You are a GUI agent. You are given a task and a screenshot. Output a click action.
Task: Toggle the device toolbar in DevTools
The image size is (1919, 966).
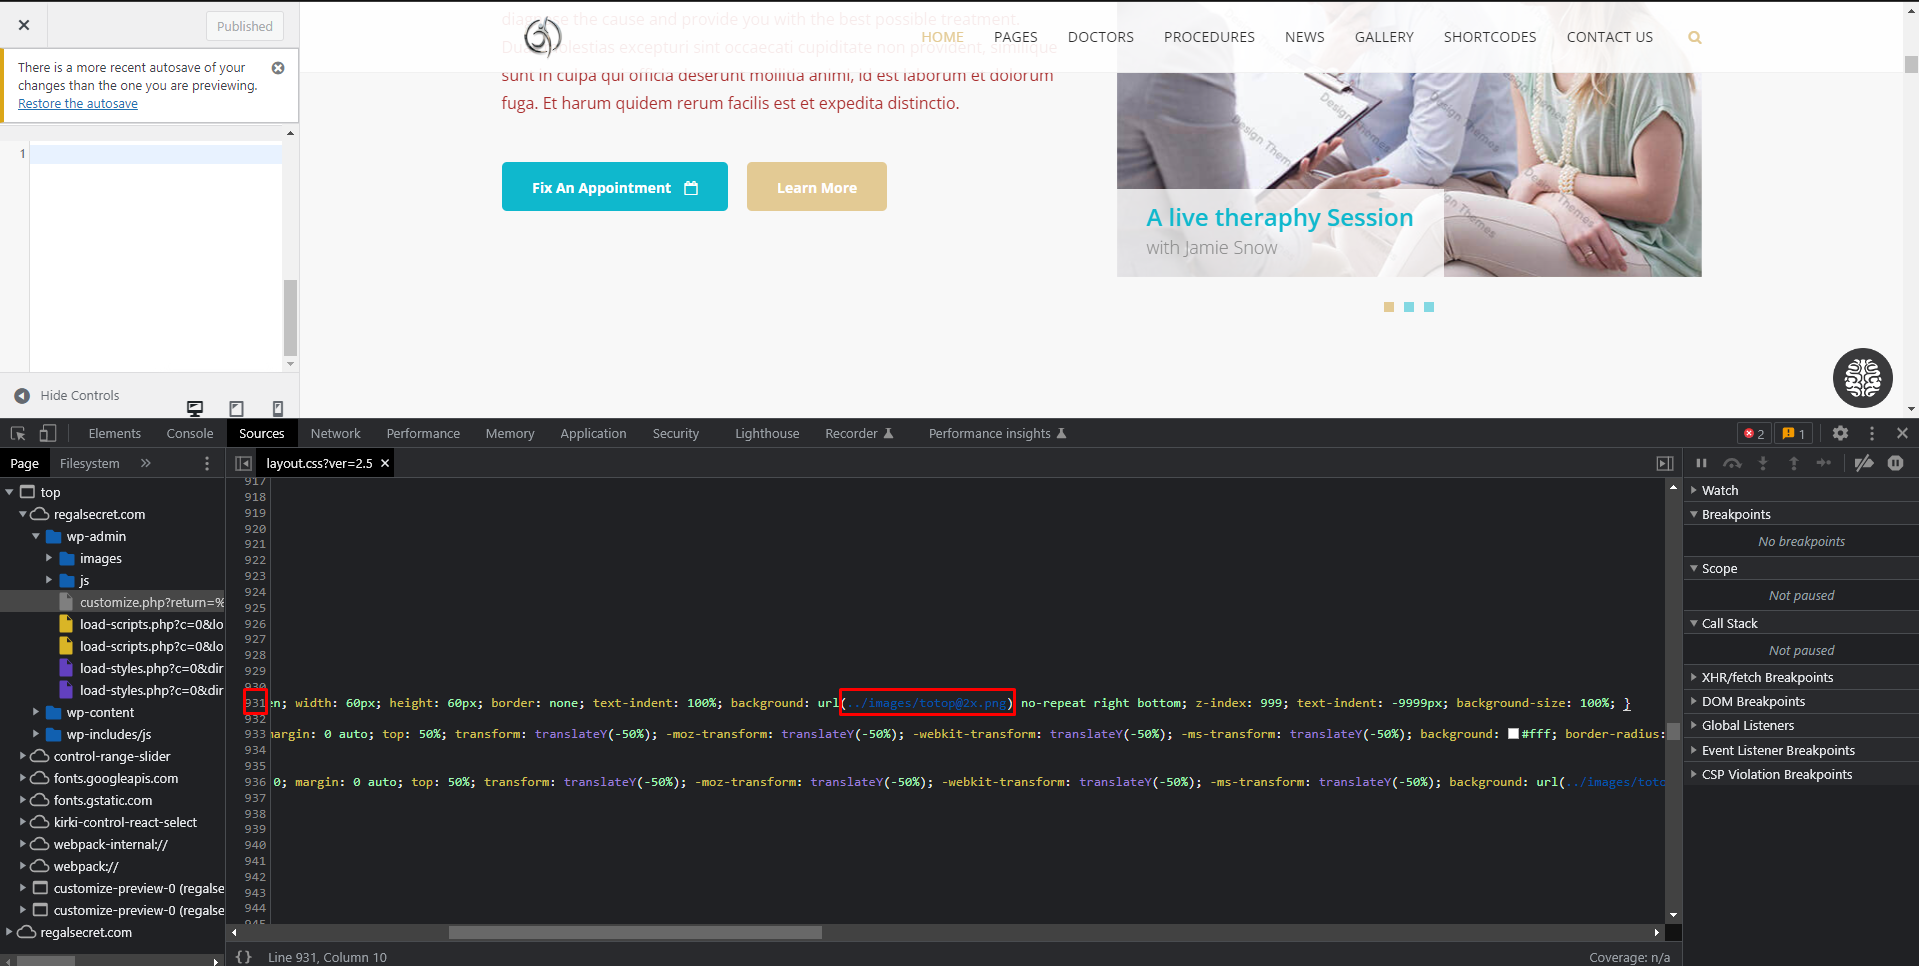tap(48, 433)
